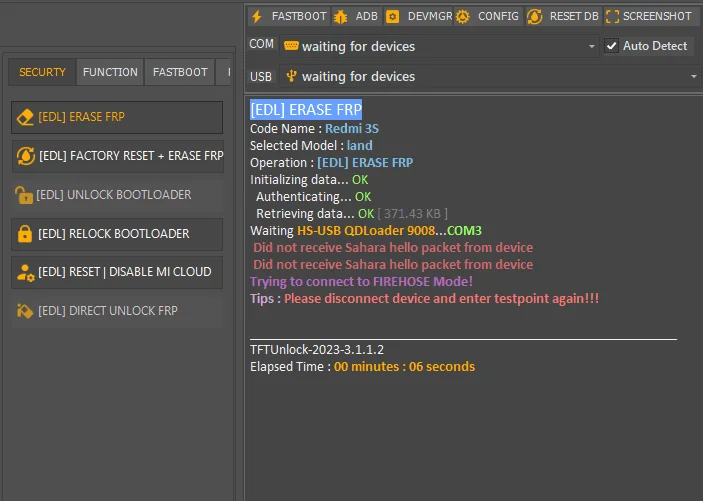
Task: Click second Sahara hello packet error line
Action: click(x=393, y=265)
